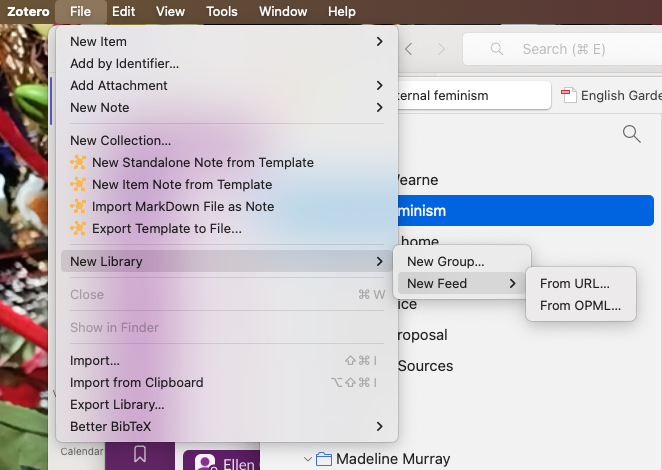Choose New Standalone Note from Template

(x=227, y=162)
